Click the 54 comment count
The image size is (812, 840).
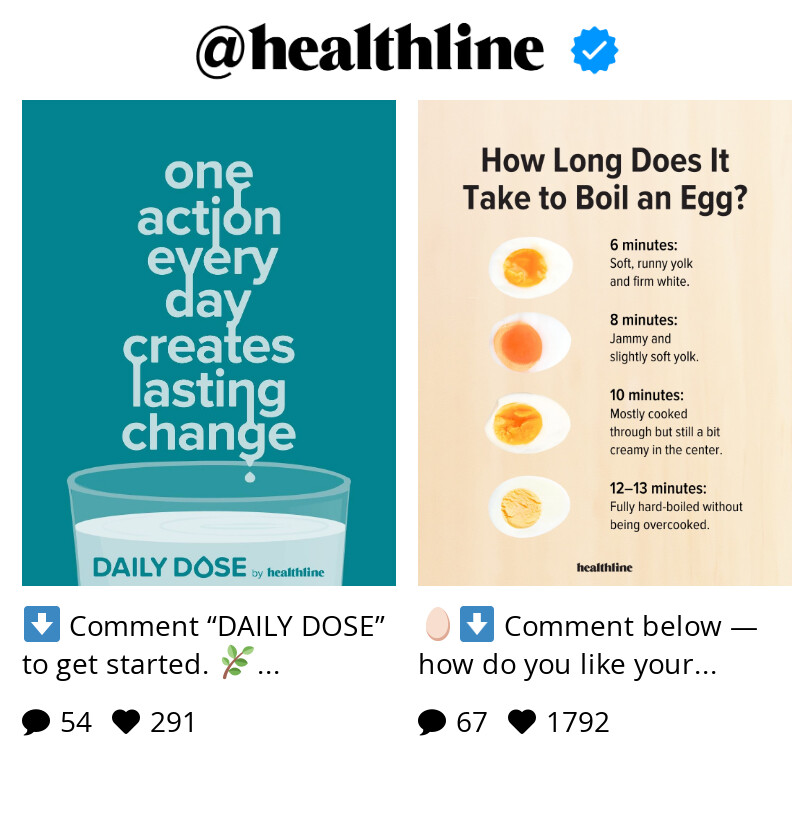(75, 721)
